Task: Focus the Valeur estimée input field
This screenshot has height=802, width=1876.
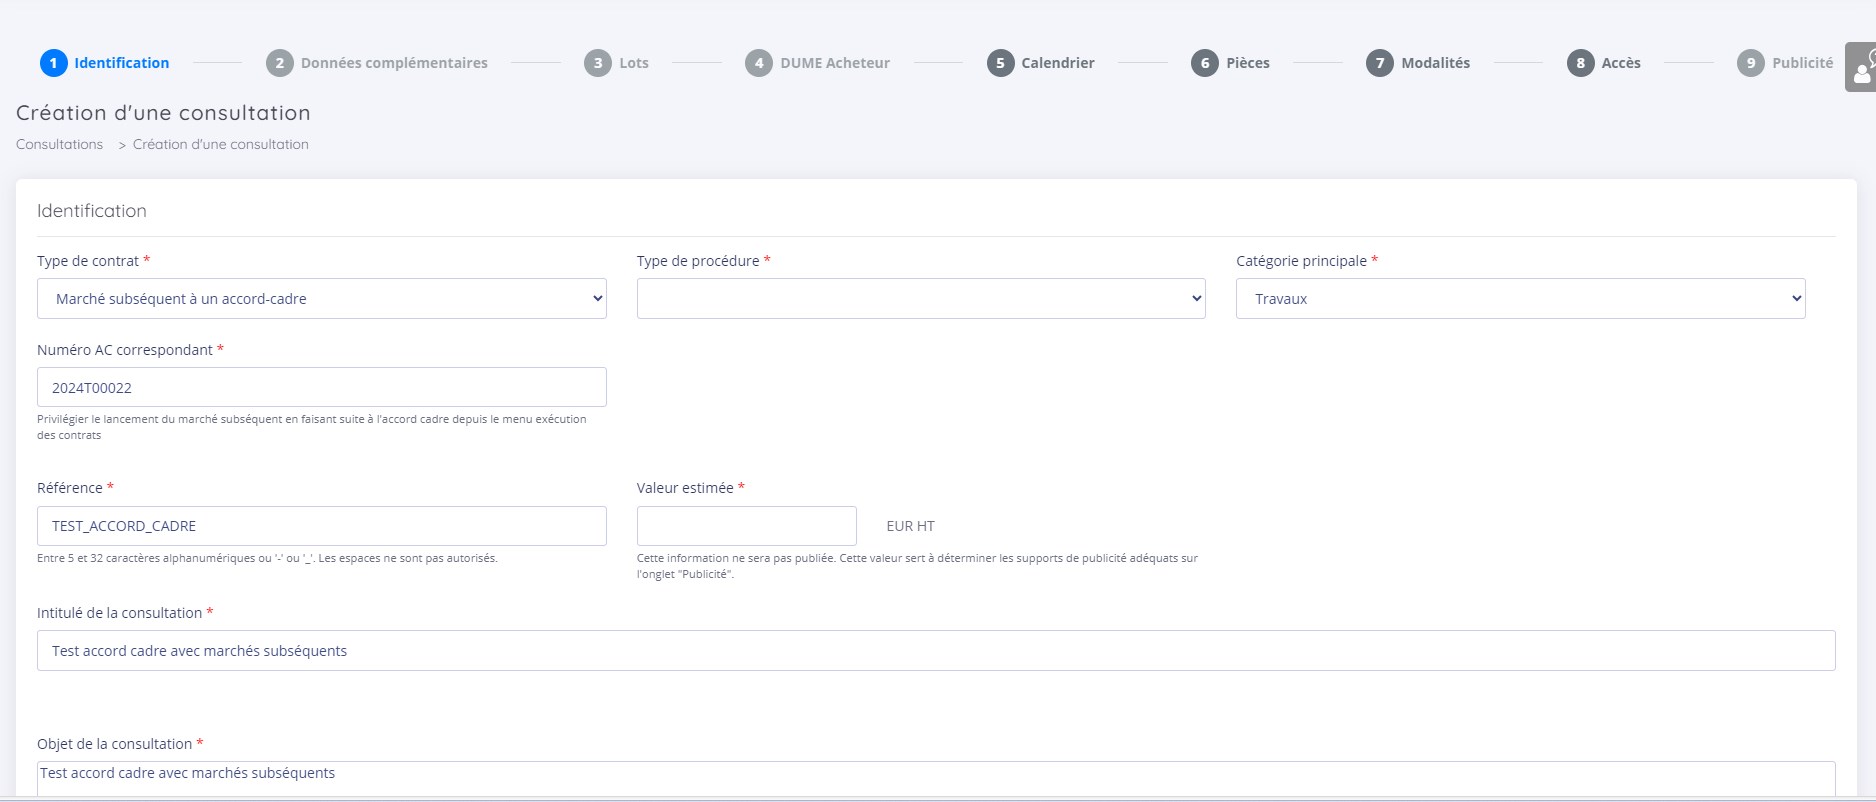Action: coord(746,526)
